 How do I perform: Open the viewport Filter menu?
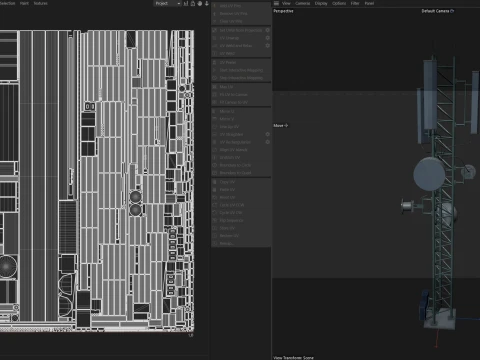(x=355, y=3)
